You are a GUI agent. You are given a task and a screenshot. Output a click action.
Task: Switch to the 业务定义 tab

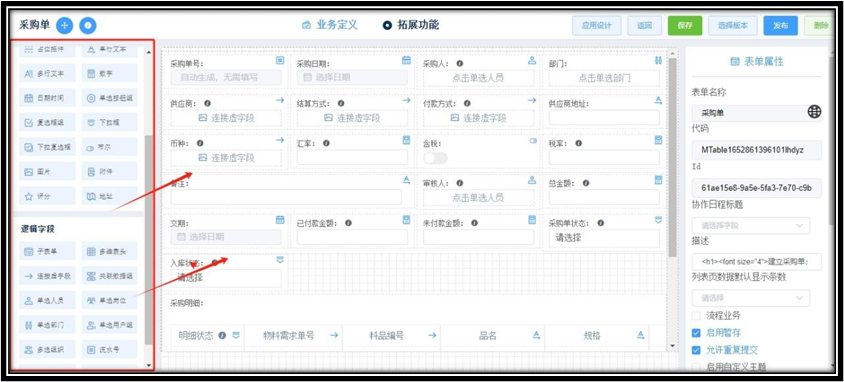(330, 25)
